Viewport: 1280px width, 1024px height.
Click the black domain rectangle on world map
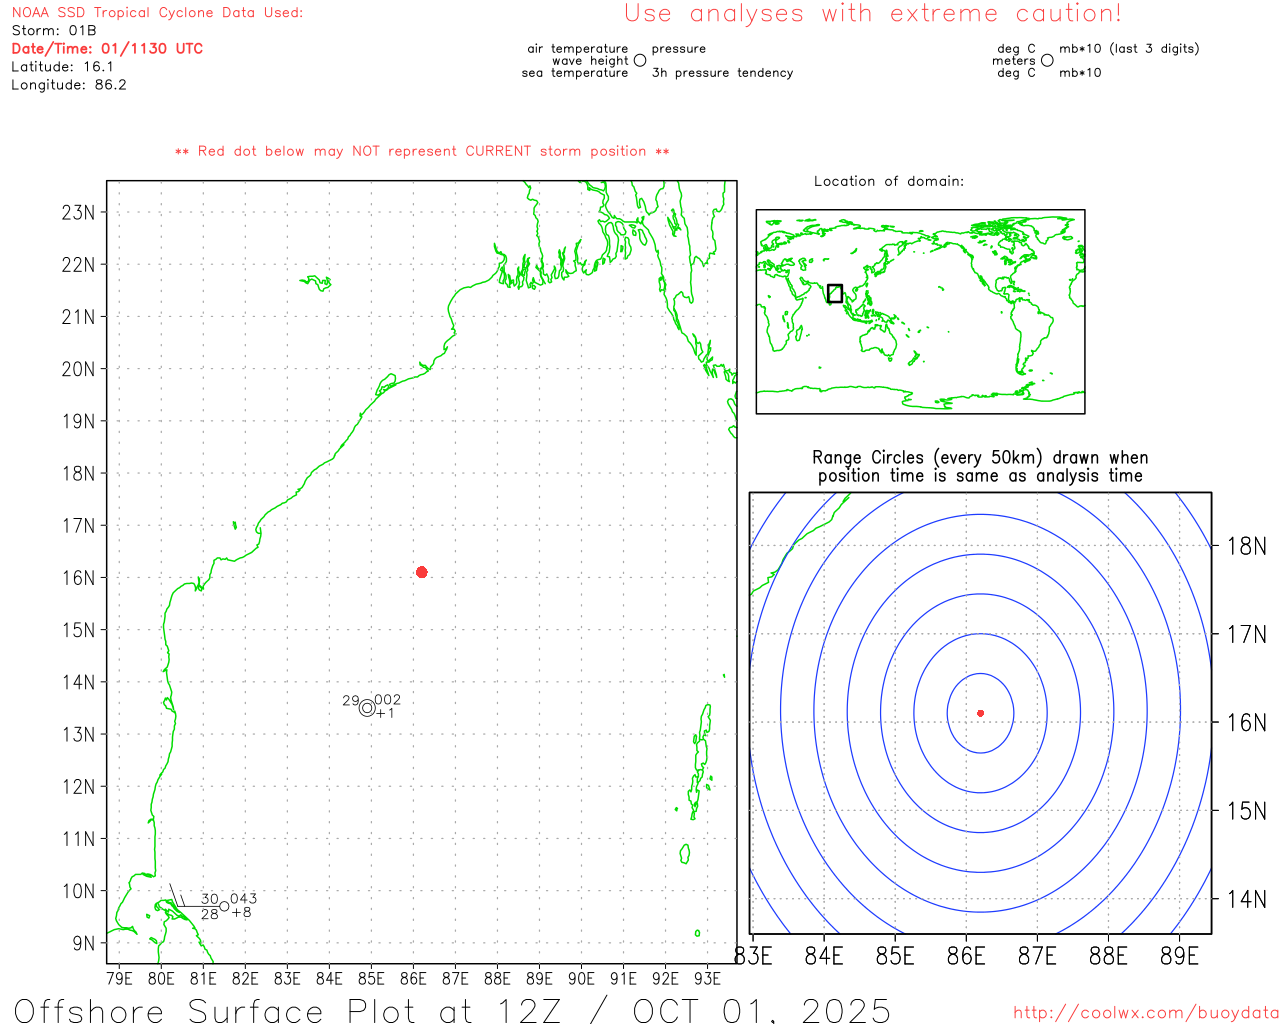point(835,294)
